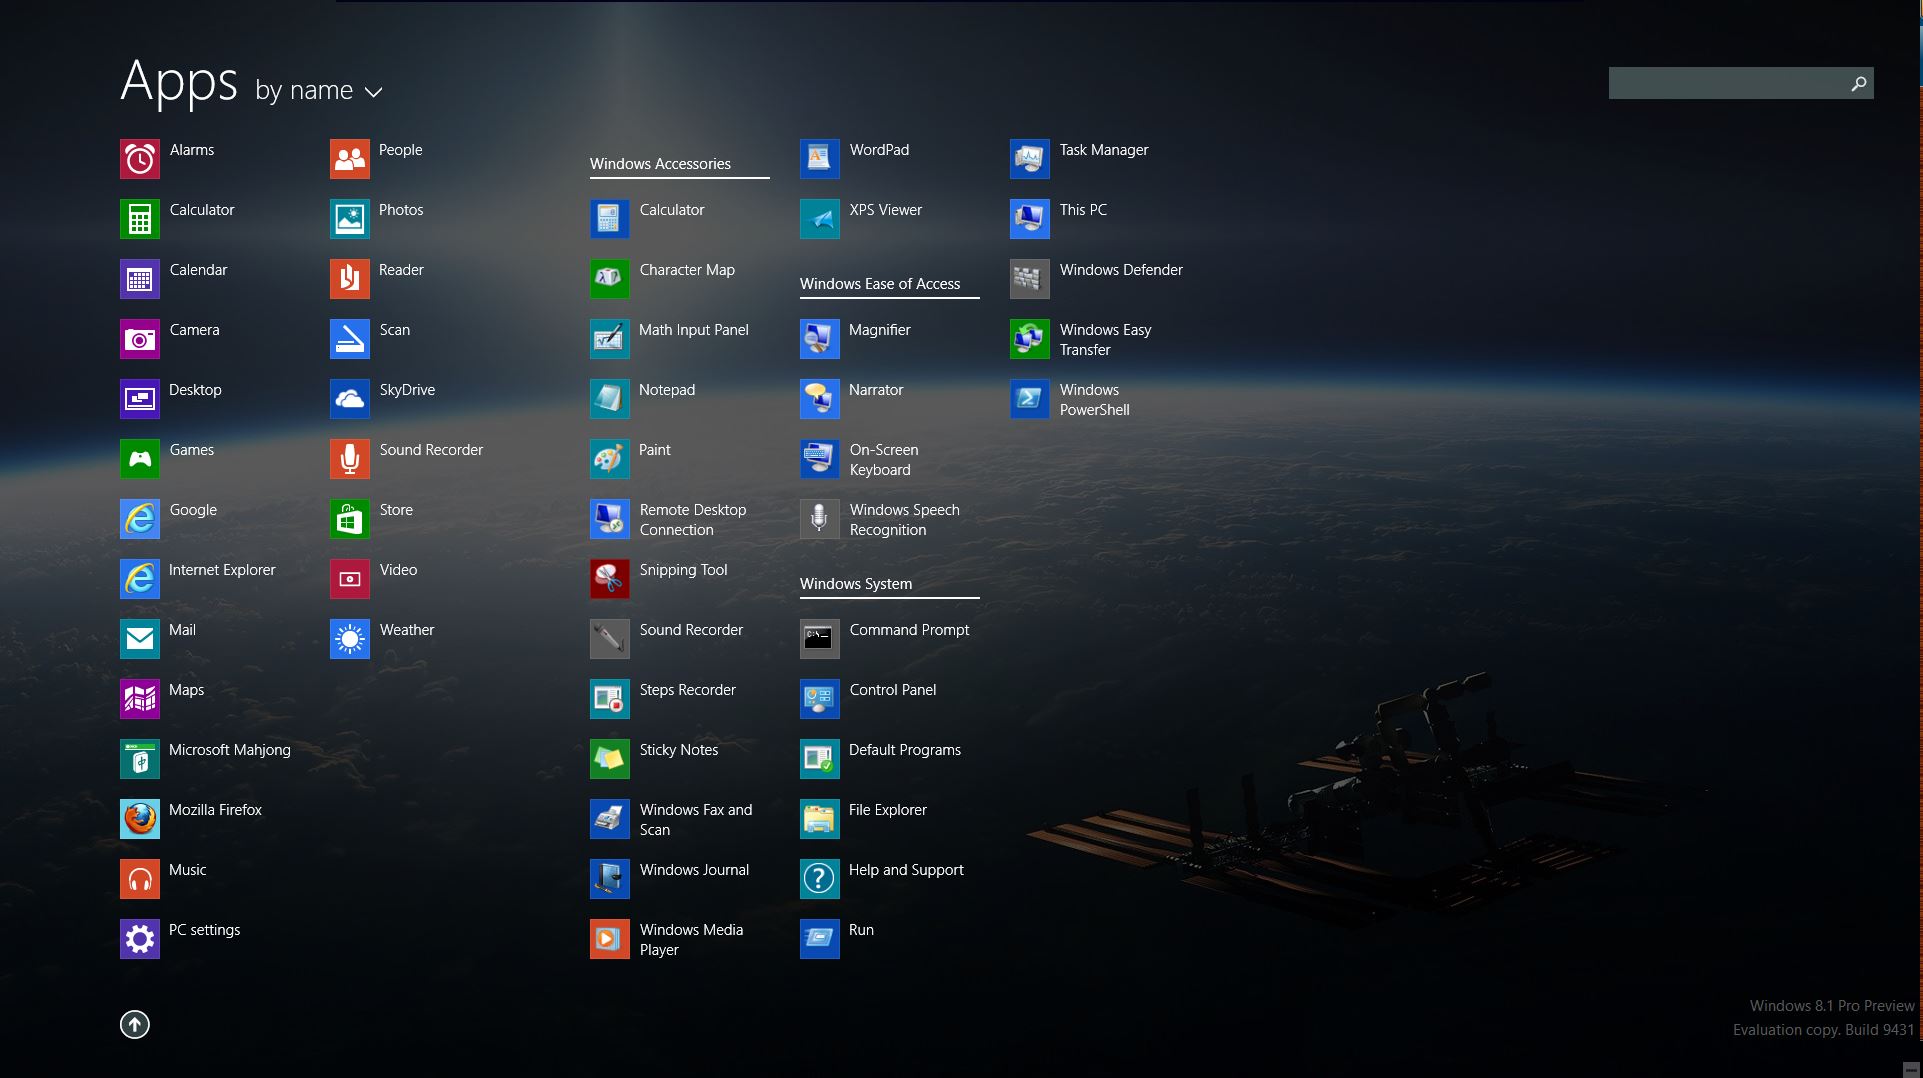Launch the Photos app icon
The image size is (1923, 1078).
pyautogui.click(x=350, y=219)
